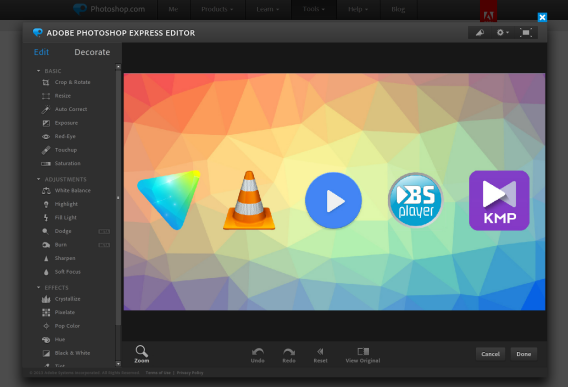Collapse the ADJUSTMENTS section
Viewport: 568px width, 387px height.
pyautogui.click(x=38, y=179)
